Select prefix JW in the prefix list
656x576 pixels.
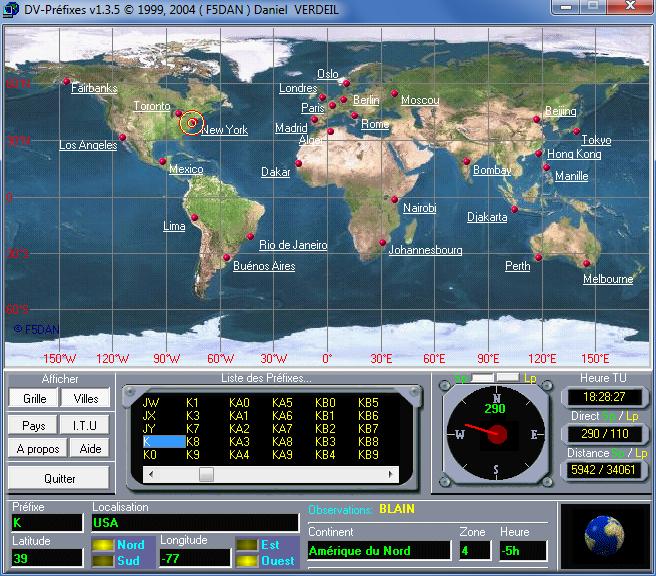click(151, 402)
